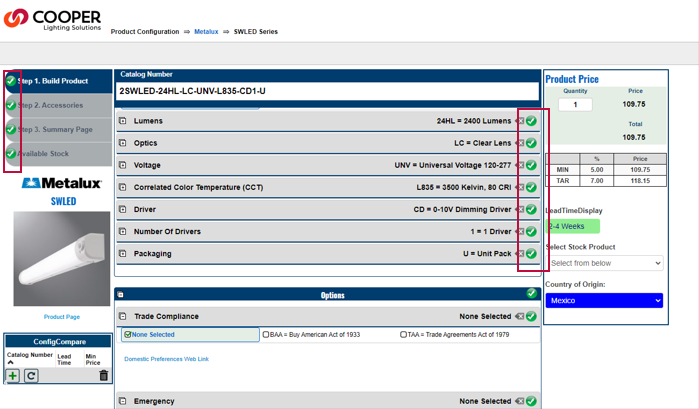This screenshot has height=409, width=699.
Task: Click green checkmark in Options header
Action: [x=531, y=293]
